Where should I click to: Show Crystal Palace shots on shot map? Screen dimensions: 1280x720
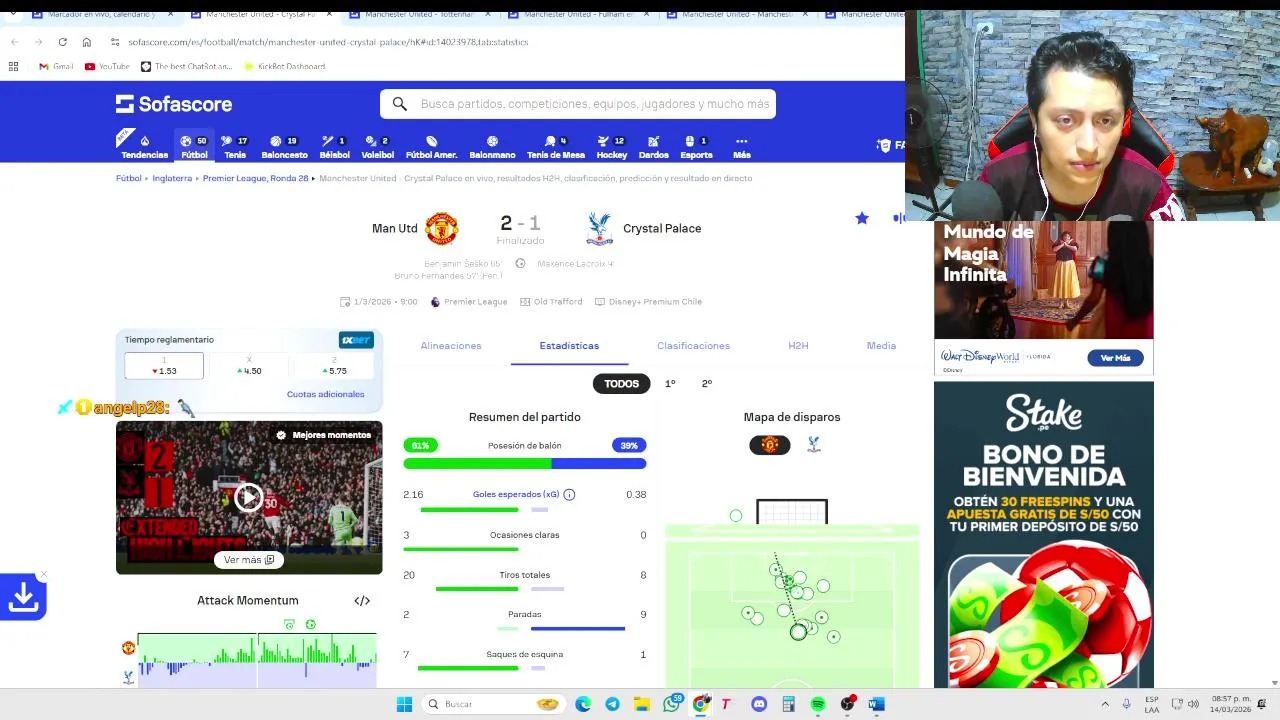(x=814, y=445)
